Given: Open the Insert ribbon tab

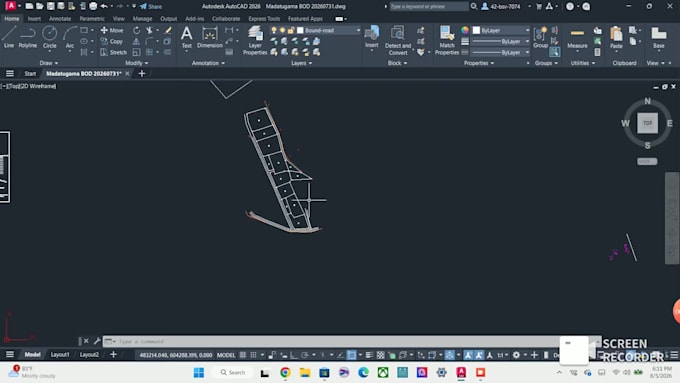Looking at the screenshot, I should pos(34,19).
